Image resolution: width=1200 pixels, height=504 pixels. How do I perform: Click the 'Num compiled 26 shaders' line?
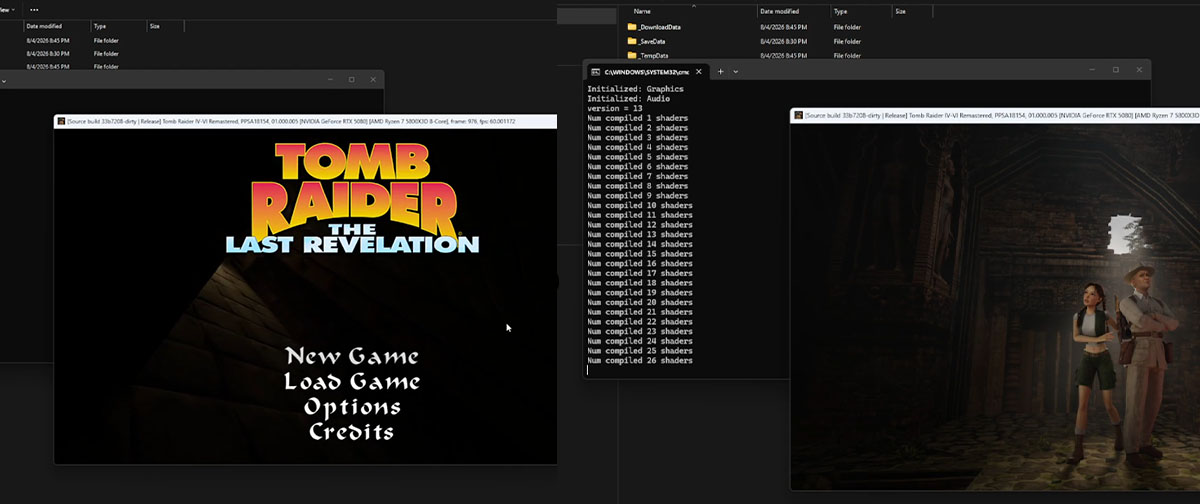640,360
